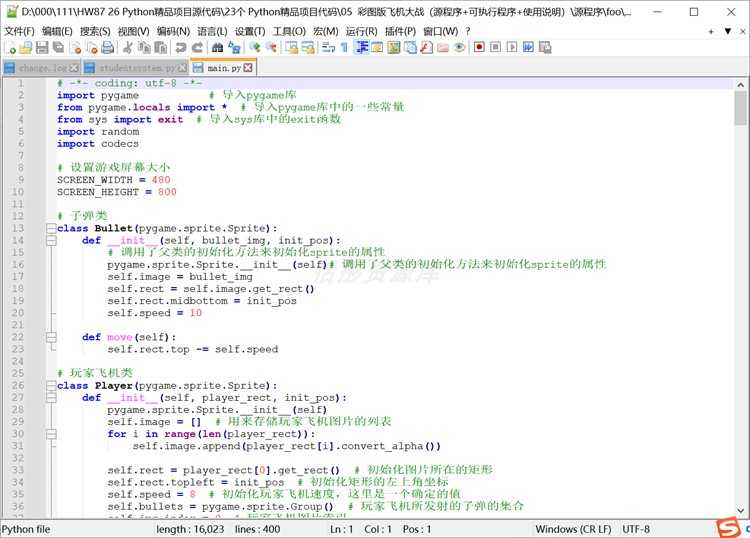750x538 pixels.
Task: Undo last edit via Undo arrow
Action: click(181, 47)
